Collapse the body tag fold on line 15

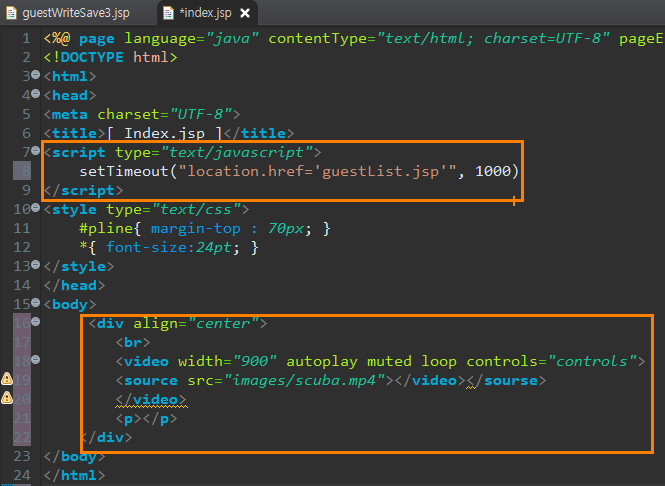(x=36, y=302)
